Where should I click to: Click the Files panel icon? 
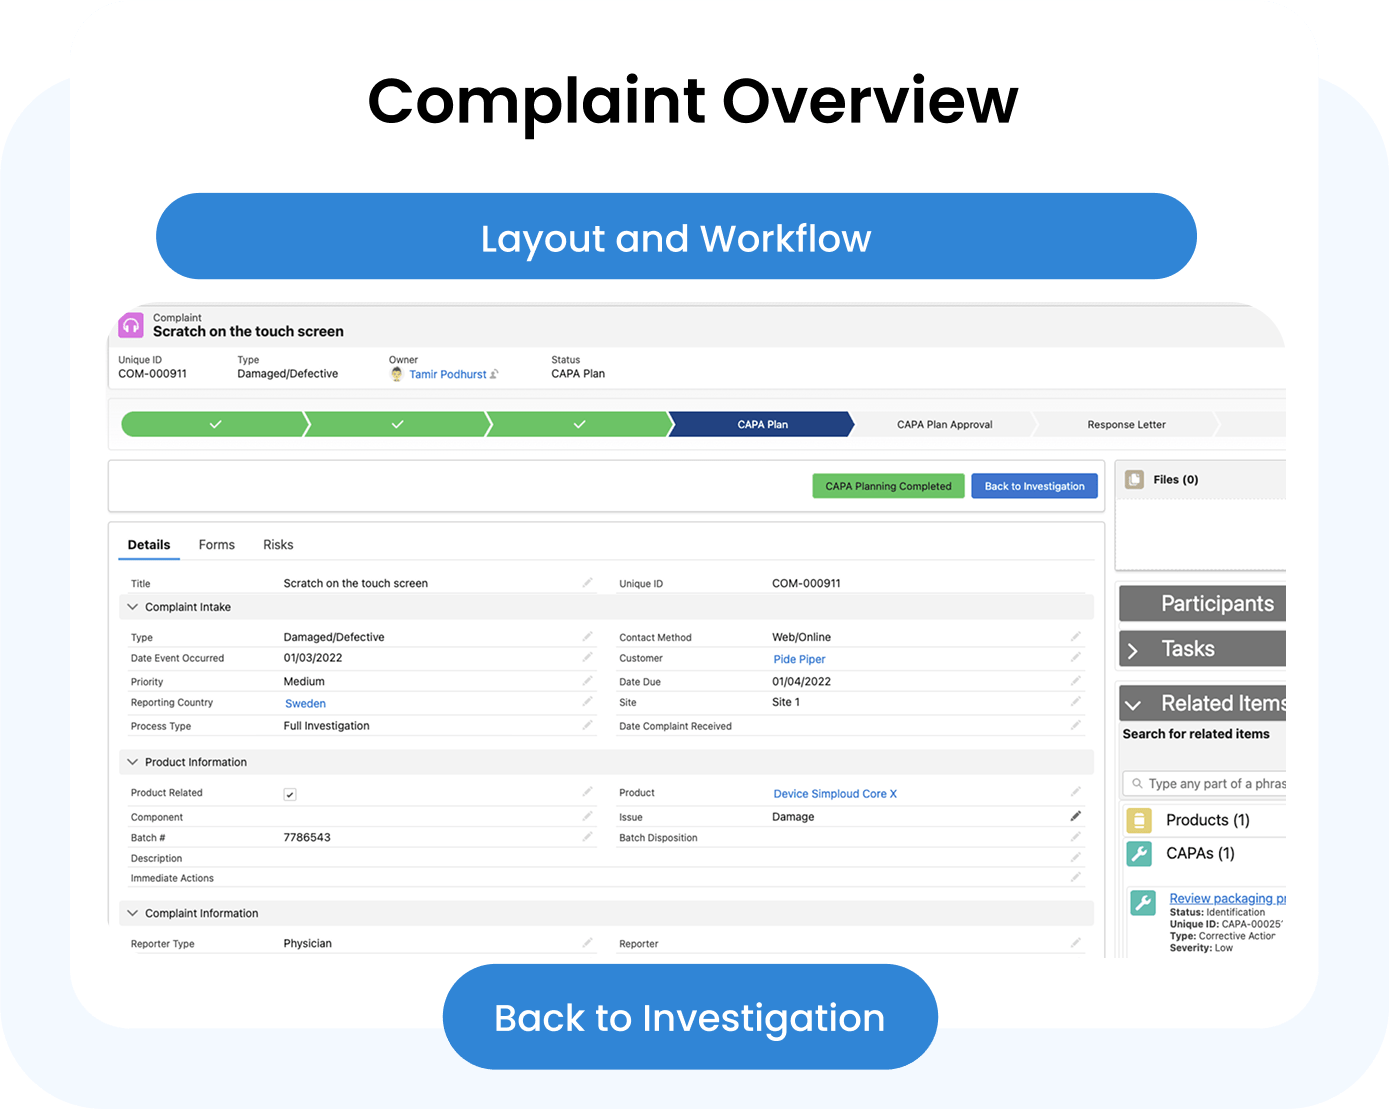click(x=1134, y=480)
